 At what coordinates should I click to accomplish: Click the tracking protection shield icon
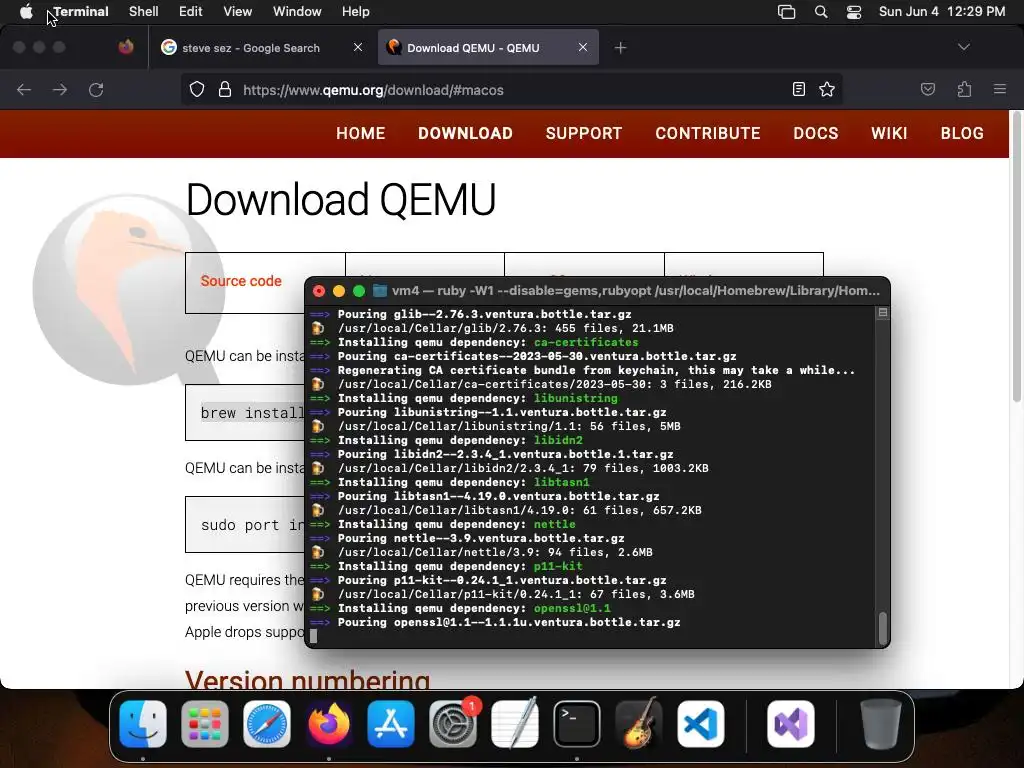coord(197,89)
